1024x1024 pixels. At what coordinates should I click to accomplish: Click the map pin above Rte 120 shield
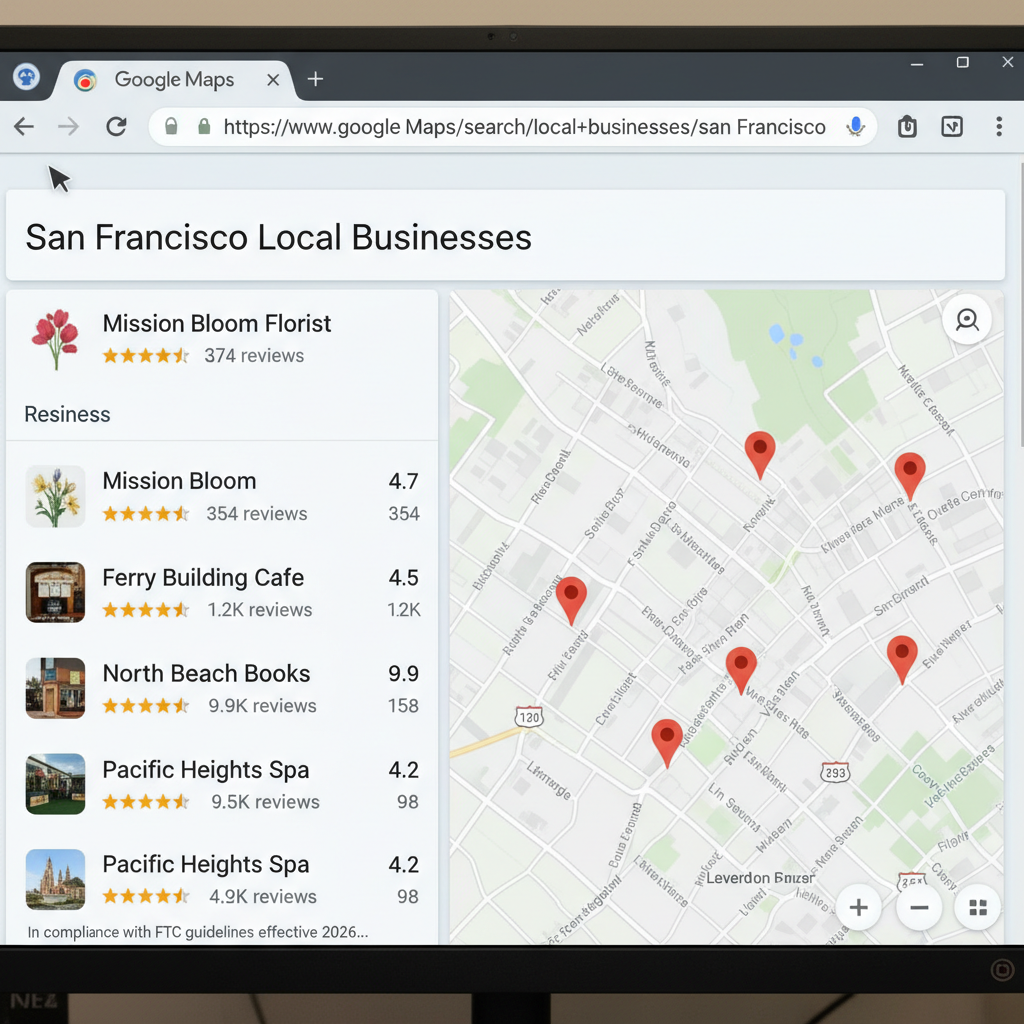[x=571, y=600]
